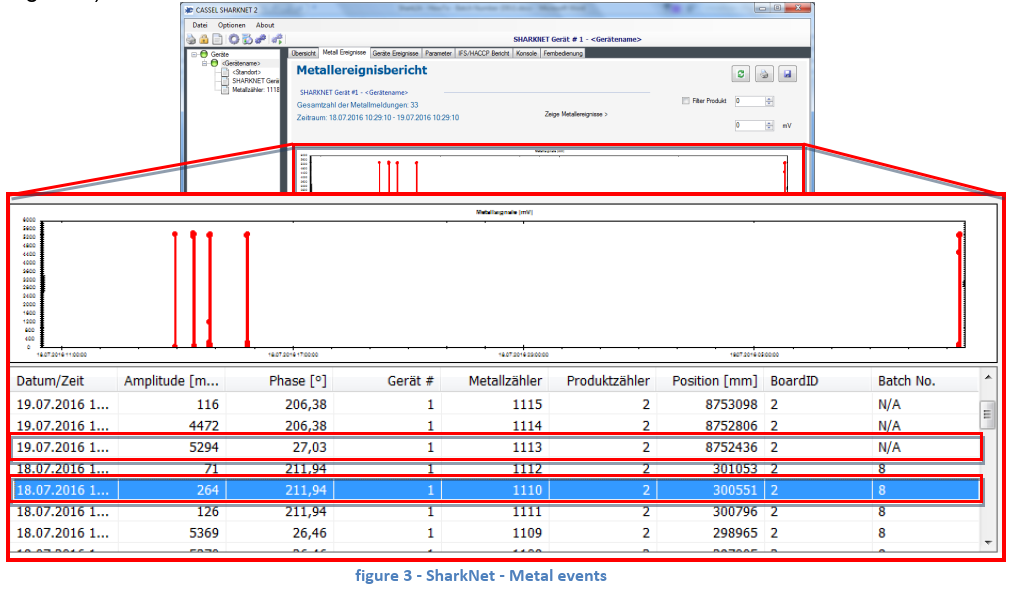Click the gear icon in the toolbar

pyautogui.click(x=232, y=39)
